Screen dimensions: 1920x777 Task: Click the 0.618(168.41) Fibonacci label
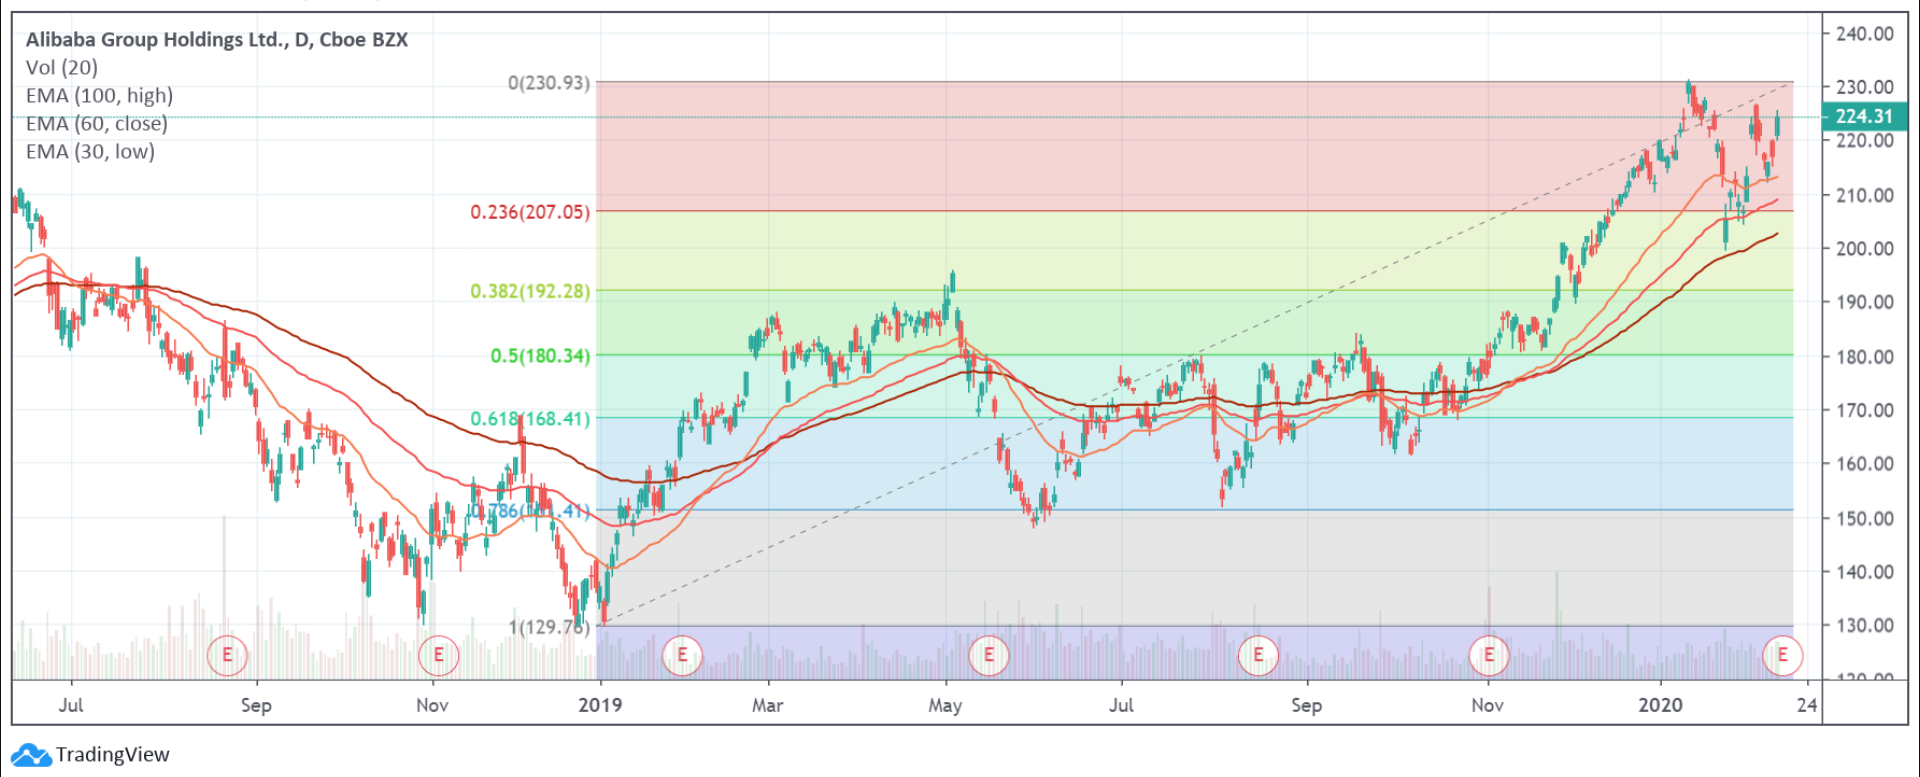click(530, 419)
